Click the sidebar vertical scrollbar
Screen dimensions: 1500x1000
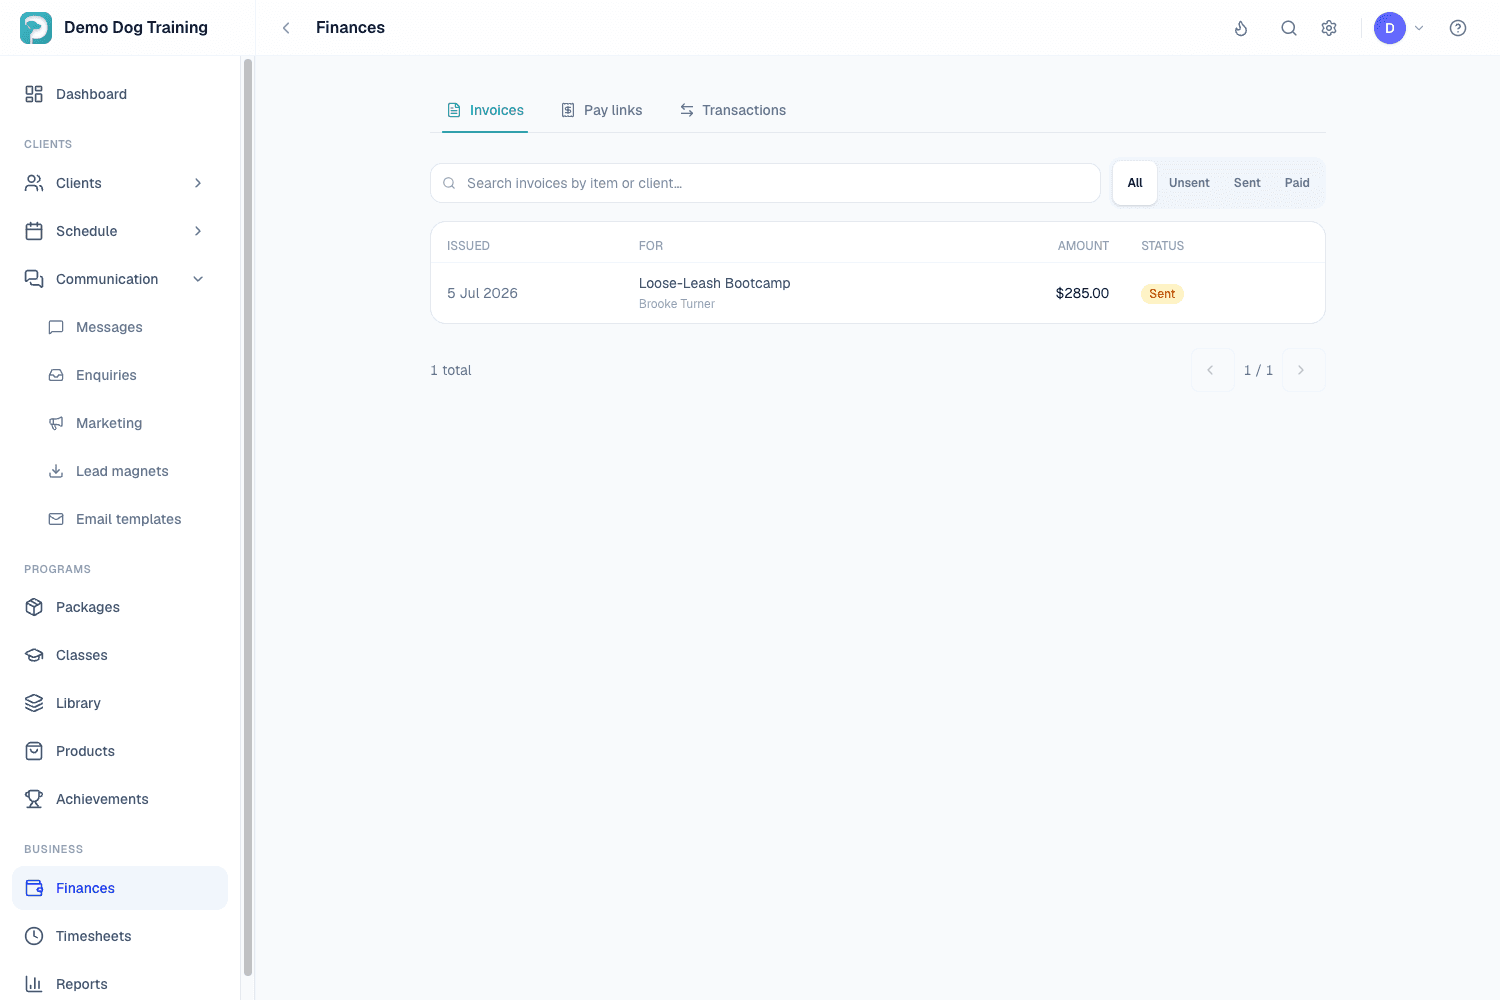(248, 517)
